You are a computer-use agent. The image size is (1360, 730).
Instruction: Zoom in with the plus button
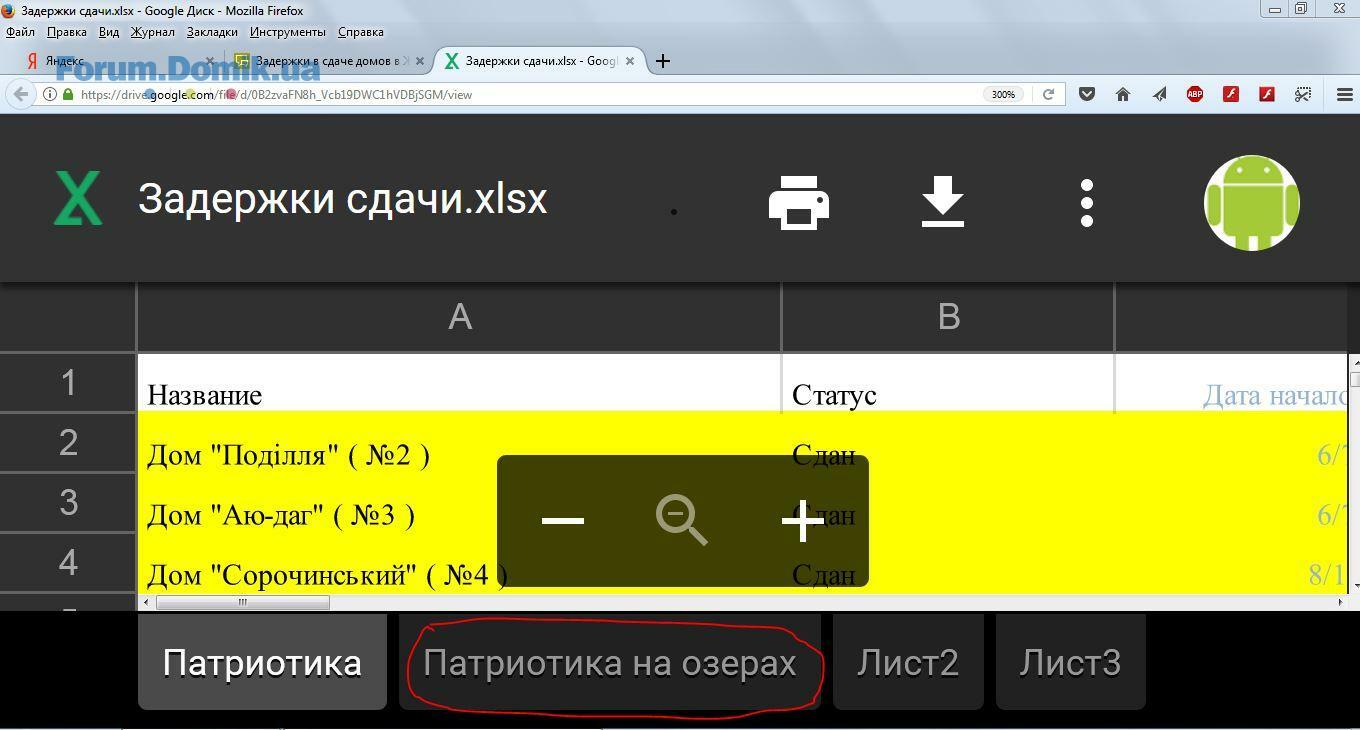[802, 521]
